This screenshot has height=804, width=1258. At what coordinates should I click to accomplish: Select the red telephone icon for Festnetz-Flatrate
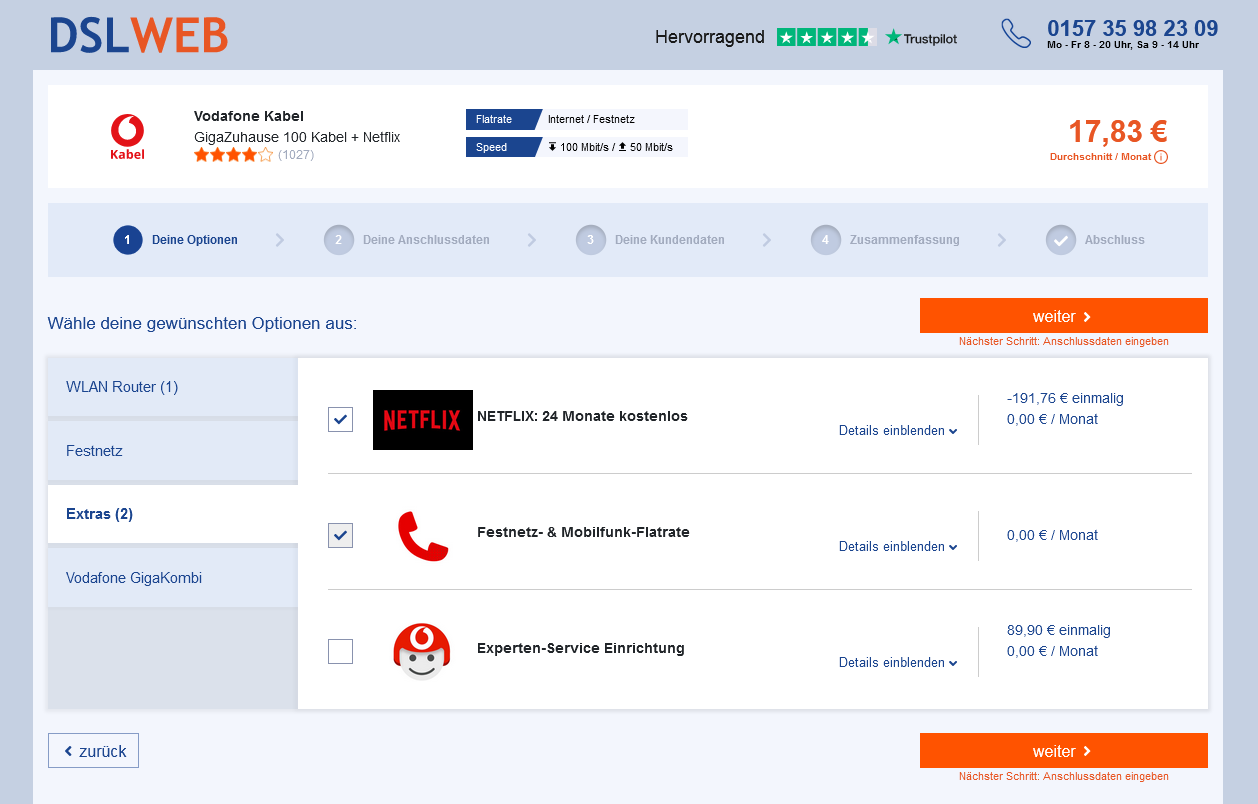(x=422, y=534)
